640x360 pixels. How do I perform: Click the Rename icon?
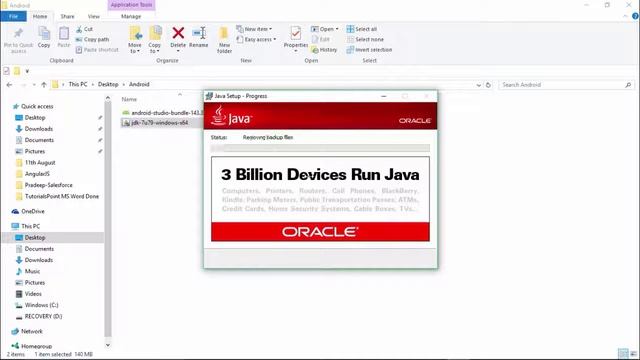pyautogui.click(x=199, y=33)
